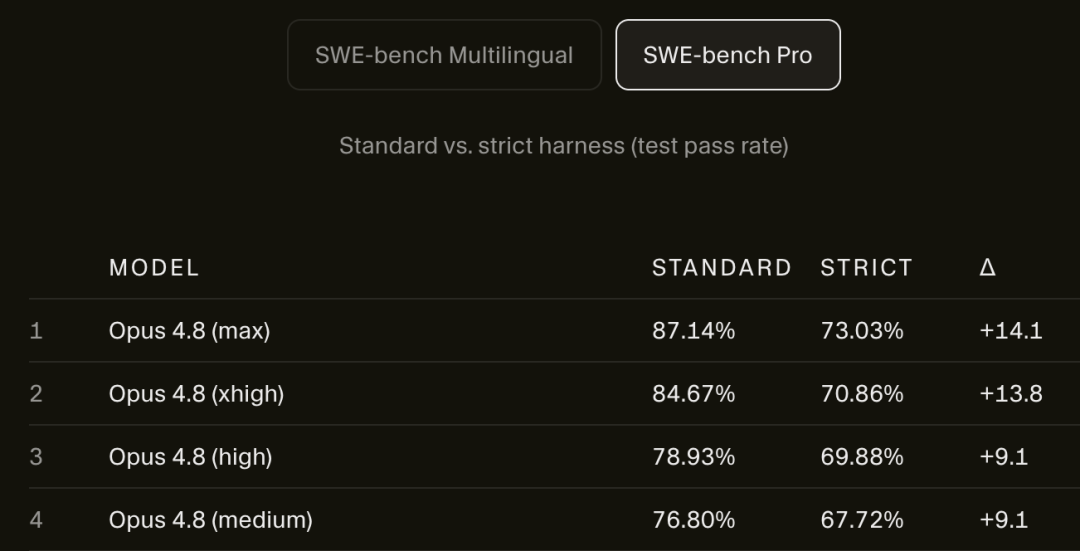Click the 70.86% strict score
This screenshot has height=551, width=1080.
coord(862,394)
